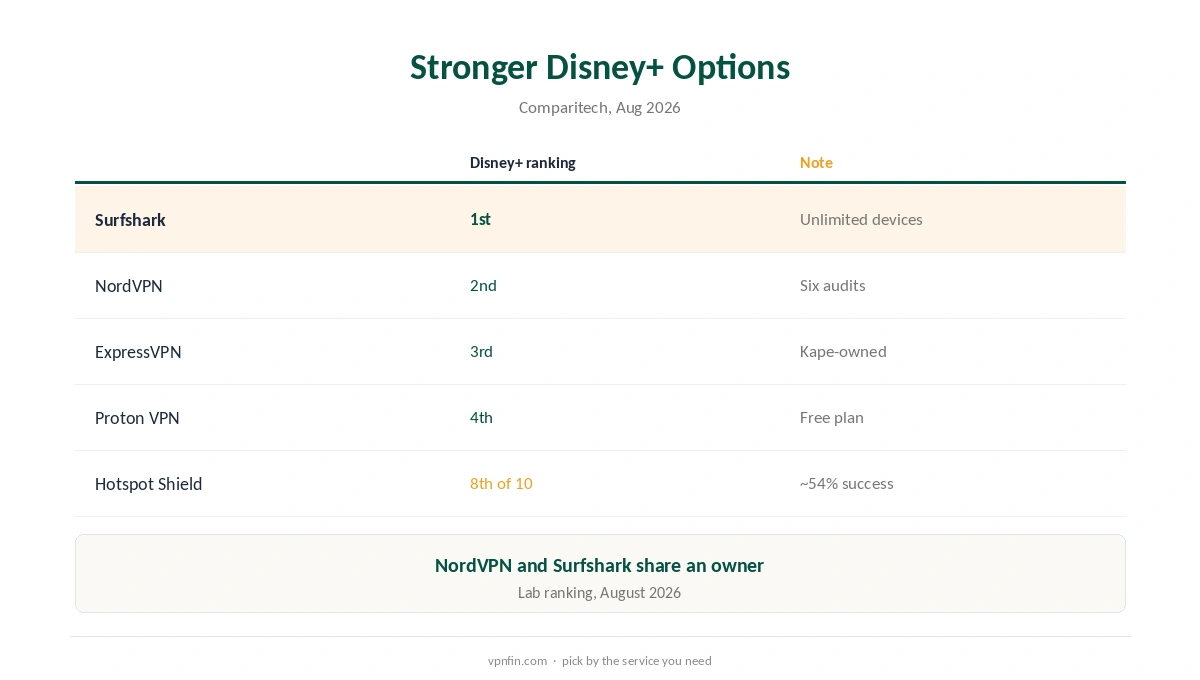
Task: Click the "8th of 10" ranking cell
Action: pyautogui.click(x=501, y=483)
